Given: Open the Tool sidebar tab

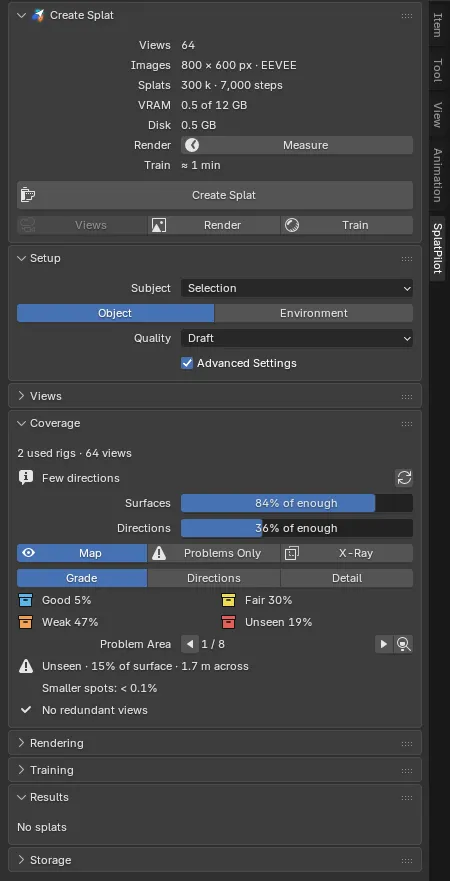Looking at the screenshot, I should (x=438, y=70).
